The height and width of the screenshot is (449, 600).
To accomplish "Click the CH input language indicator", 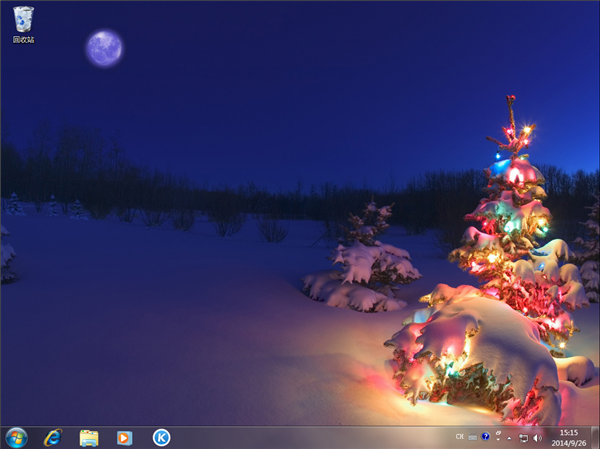I will [460, 437].
